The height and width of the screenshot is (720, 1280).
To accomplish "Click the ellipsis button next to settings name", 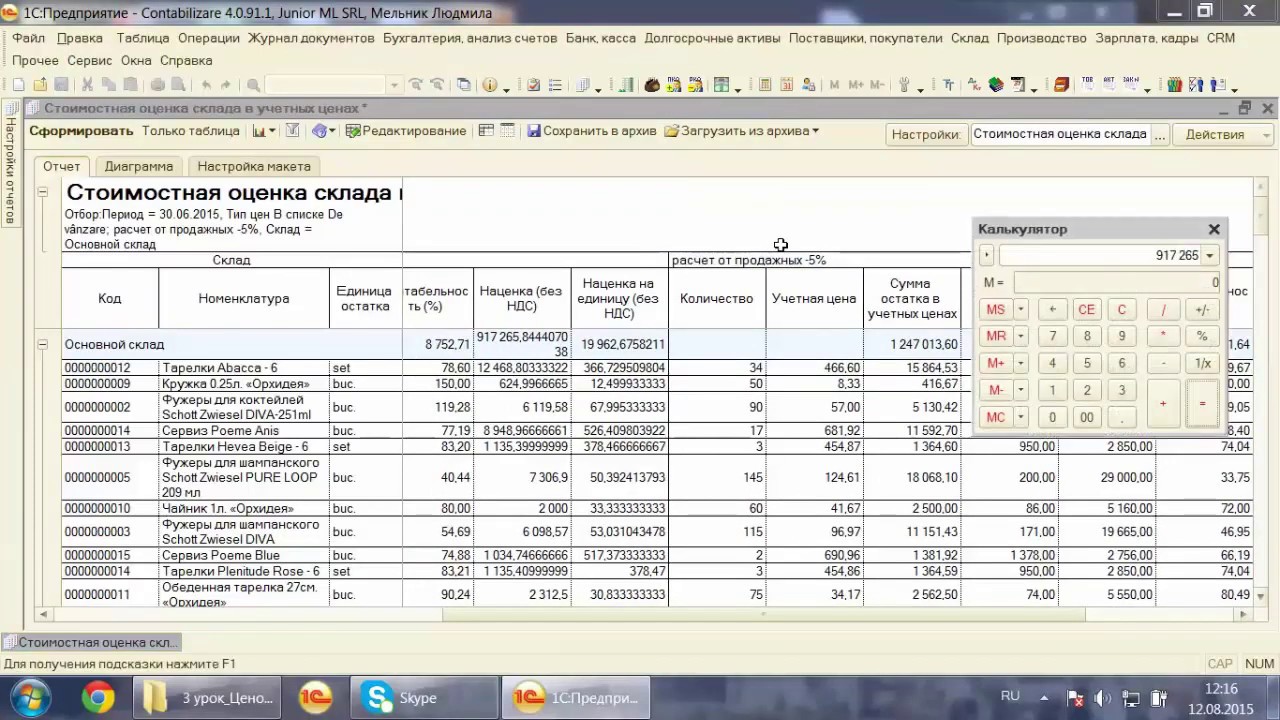I will tap(1160, 134).
